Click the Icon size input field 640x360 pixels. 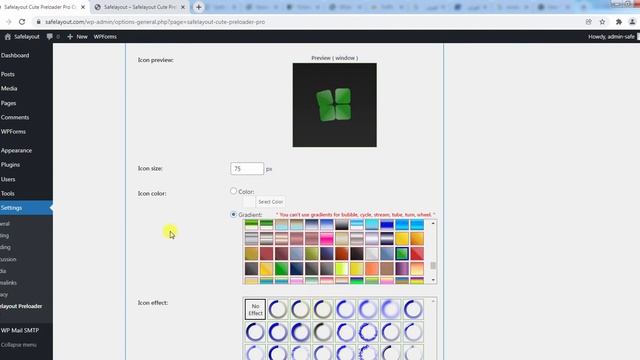(247, 169)
